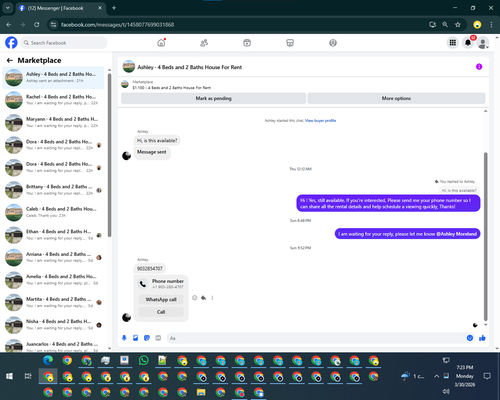500x400 pixels.
Task: Click the Call button under the phone number
Action: click(161, 312)
